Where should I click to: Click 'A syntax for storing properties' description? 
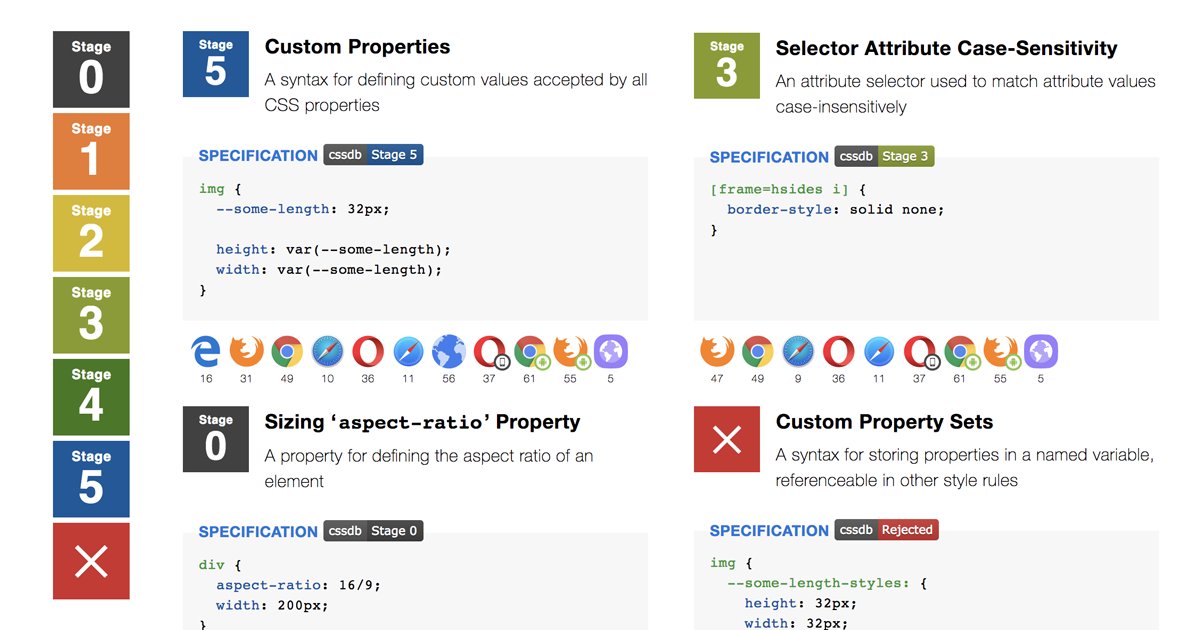pyautogui.click(x=965, y=467)
